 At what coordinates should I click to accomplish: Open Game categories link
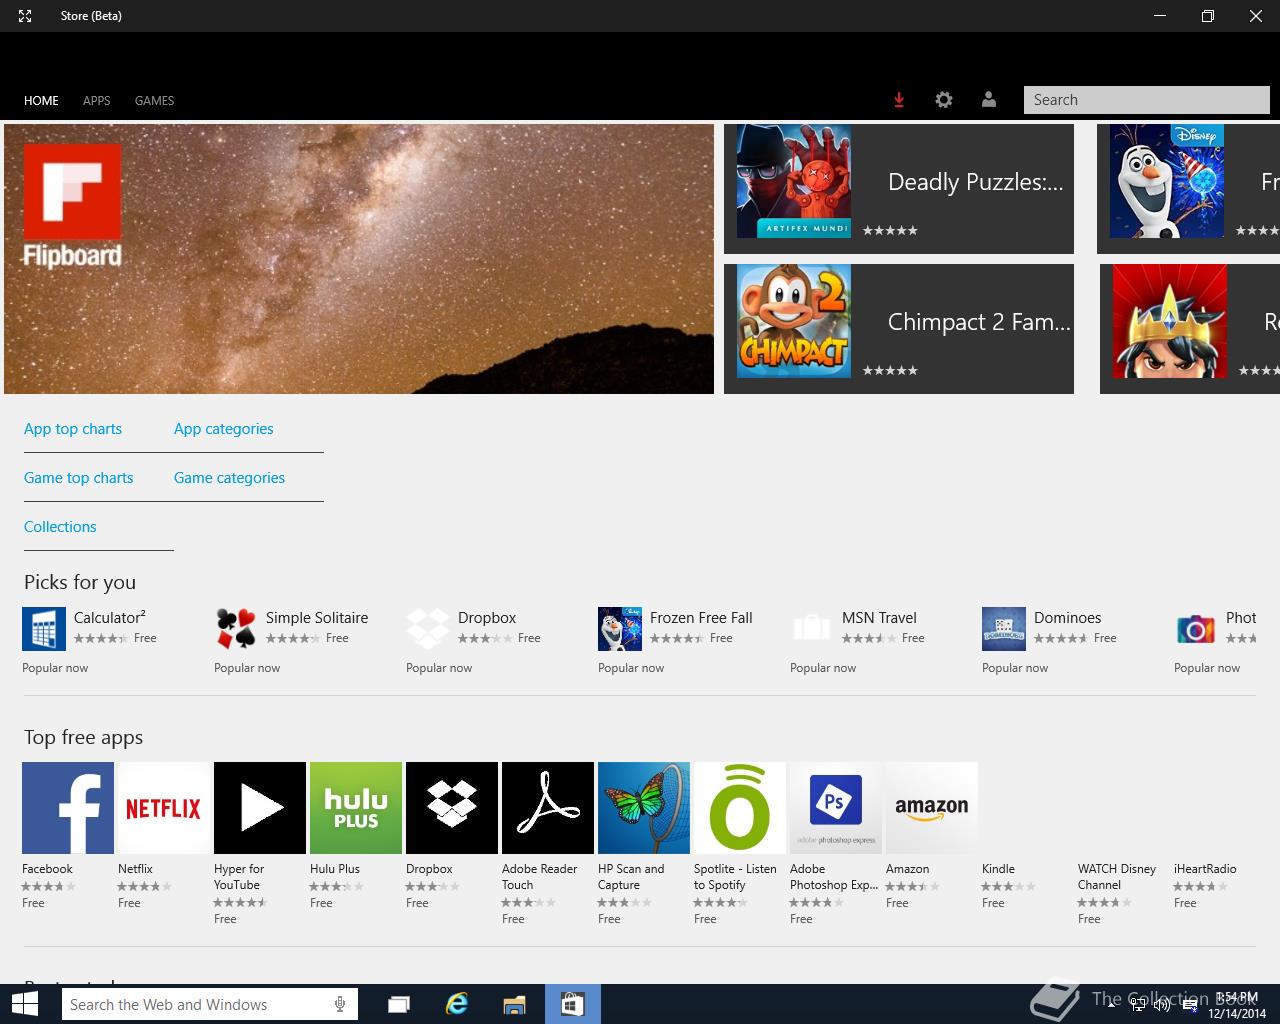(229, 478)
